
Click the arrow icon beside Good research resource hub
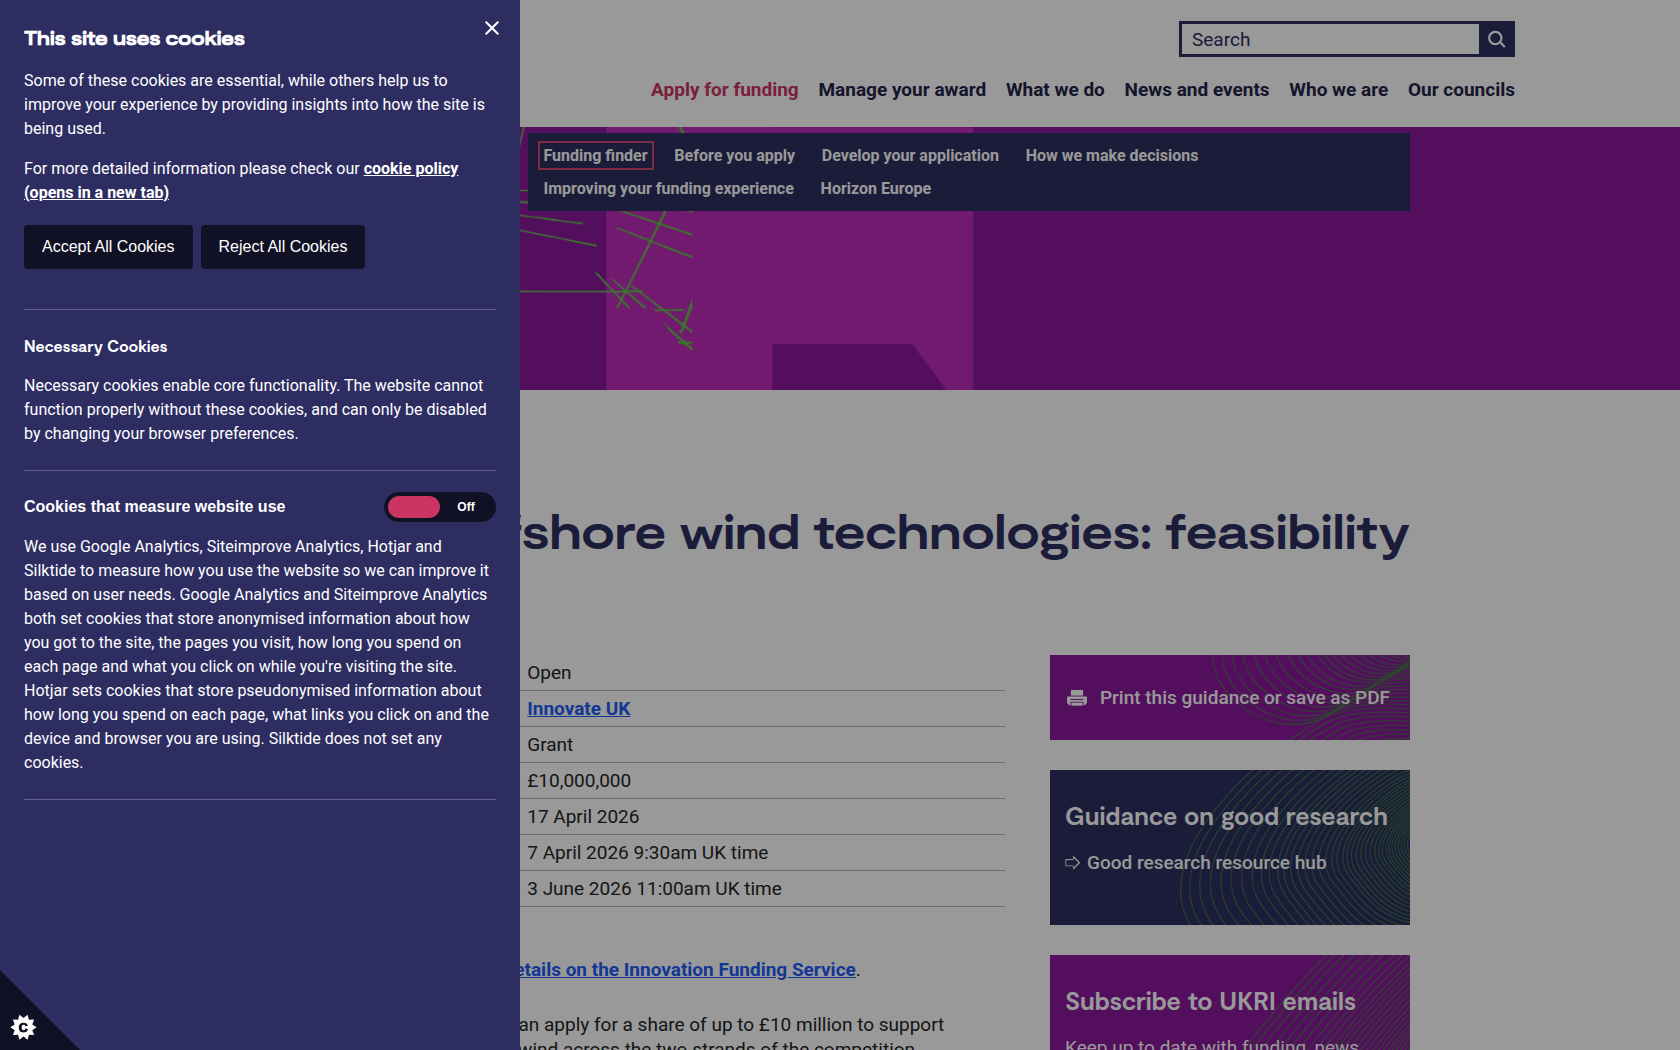tap(1072, 863)
